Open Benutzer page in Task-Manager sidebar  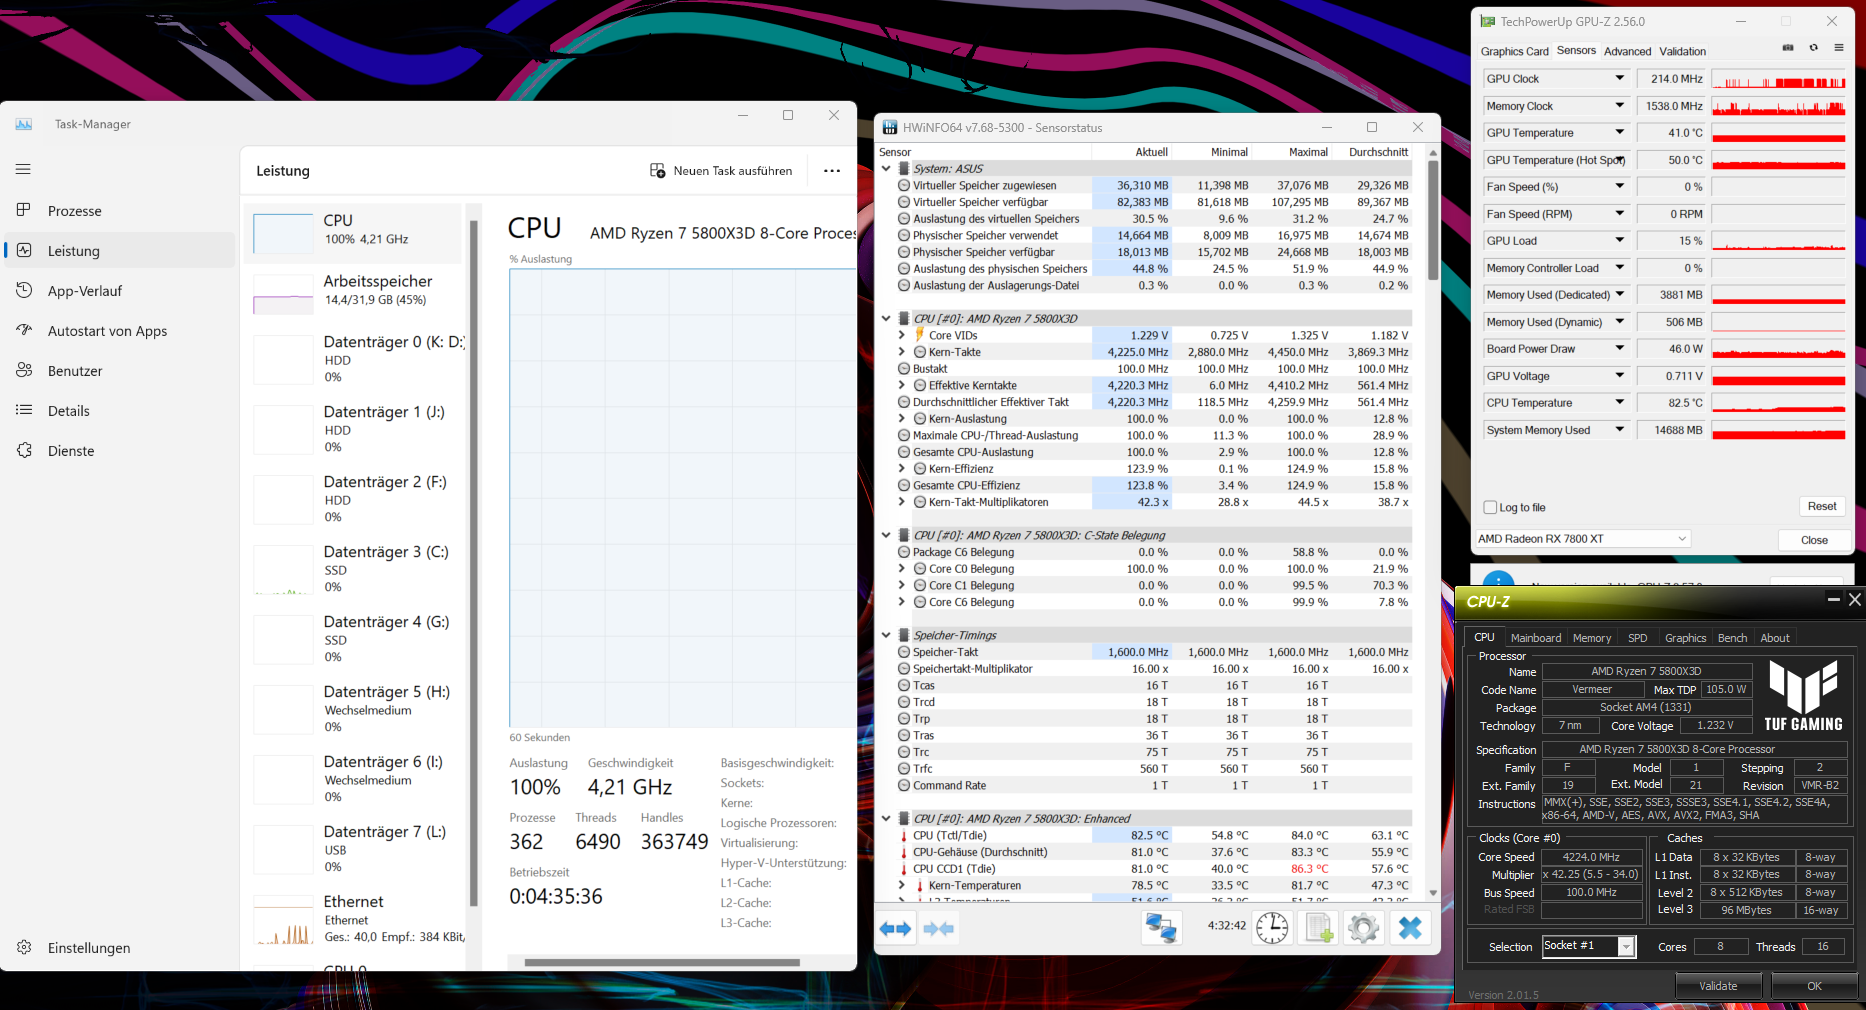[120, 371]
